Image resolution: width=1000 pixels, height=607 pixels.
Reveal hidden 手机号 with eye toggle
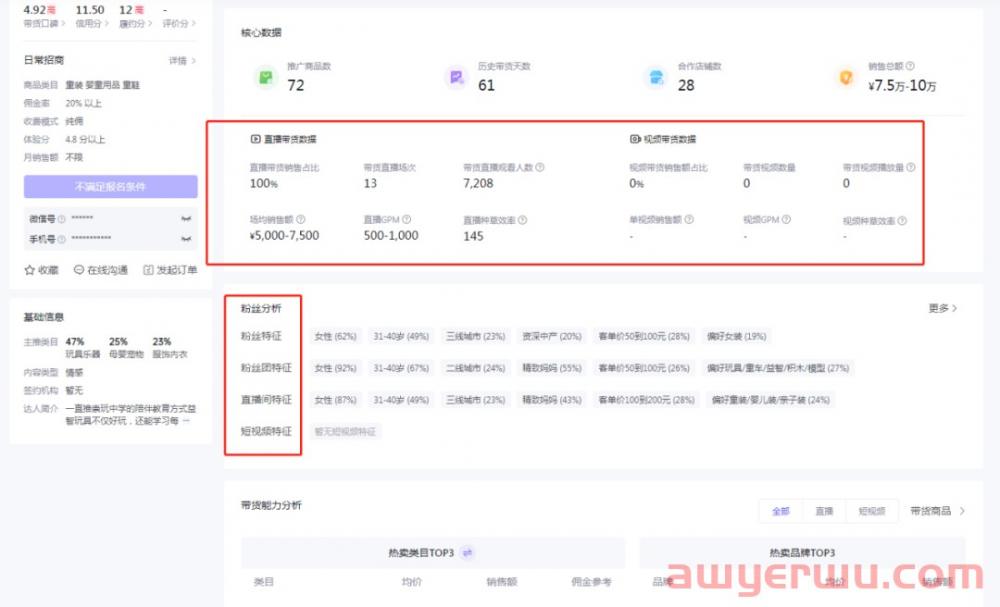[x=186, y=239]
